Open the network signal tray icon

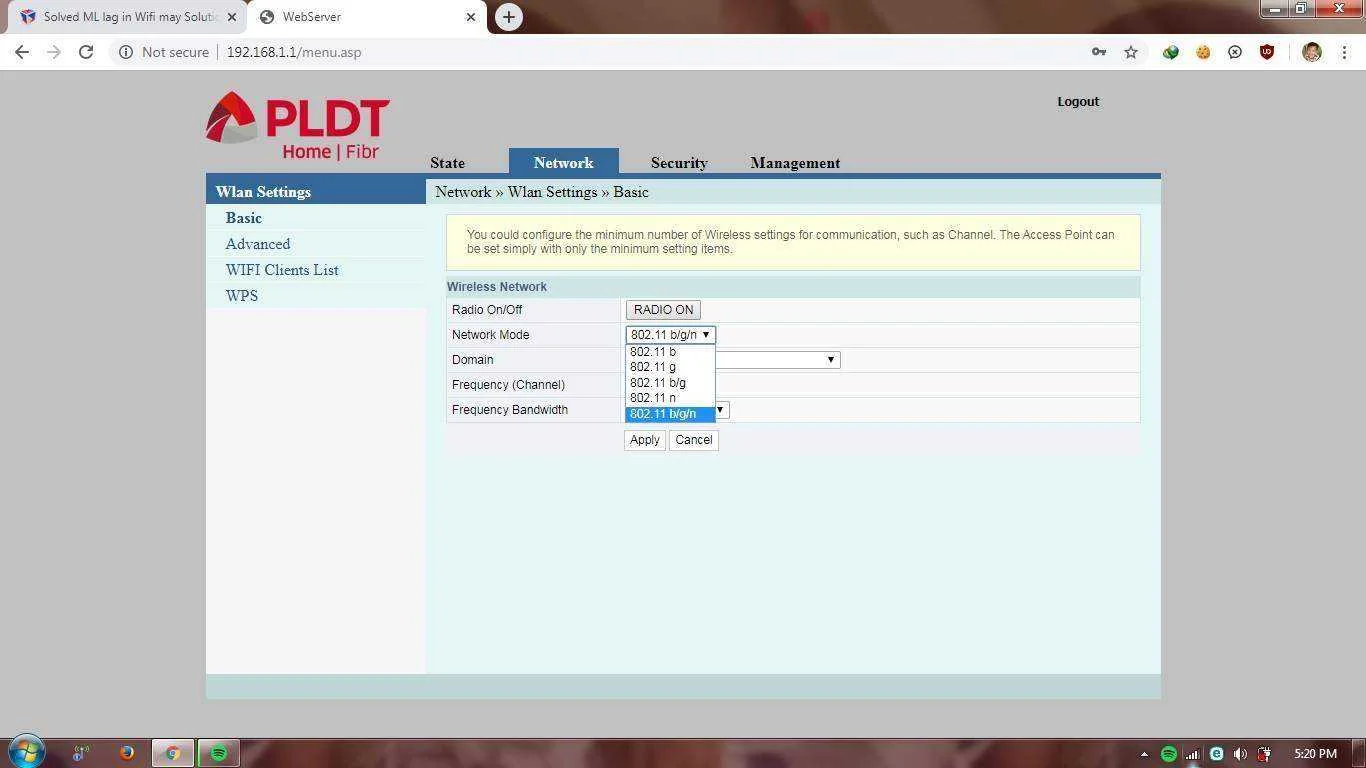(x=1192, y=754)
